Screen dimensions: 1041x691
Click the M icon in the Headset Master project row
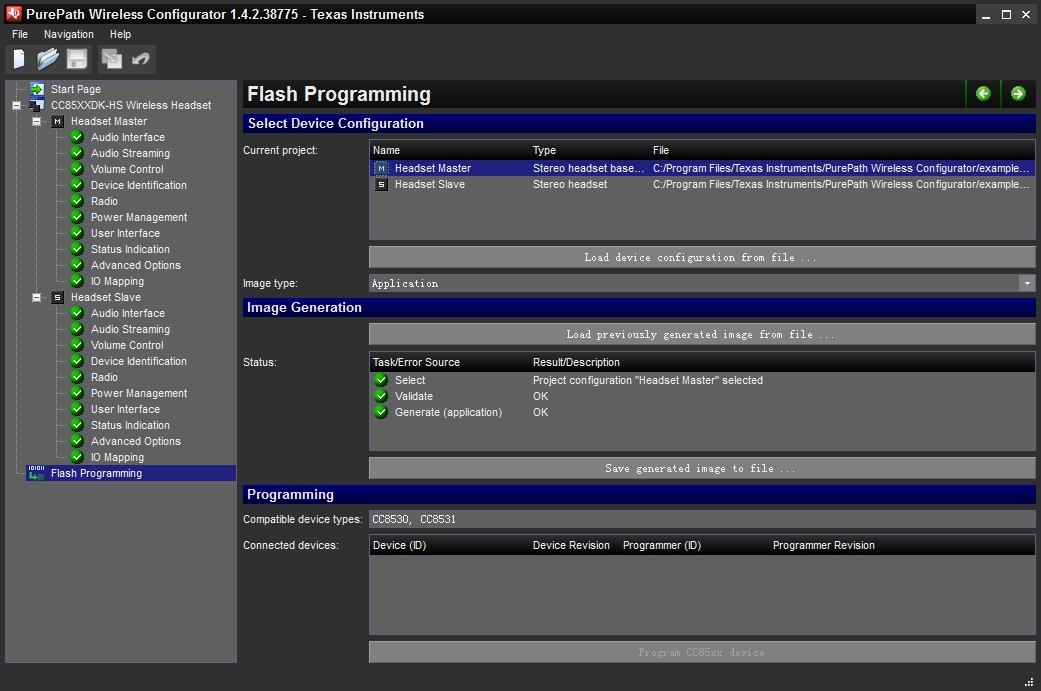(x=381, y=169)
